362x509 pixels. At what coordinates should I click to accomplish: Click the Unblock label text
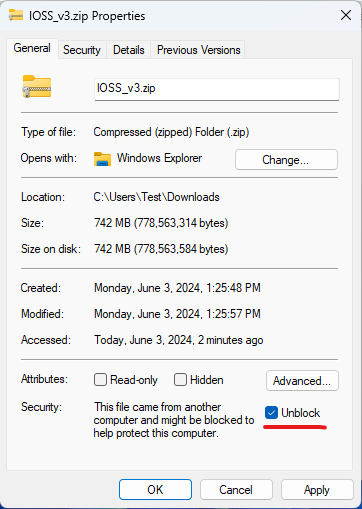pyautogui.click(x=300, y=413)
